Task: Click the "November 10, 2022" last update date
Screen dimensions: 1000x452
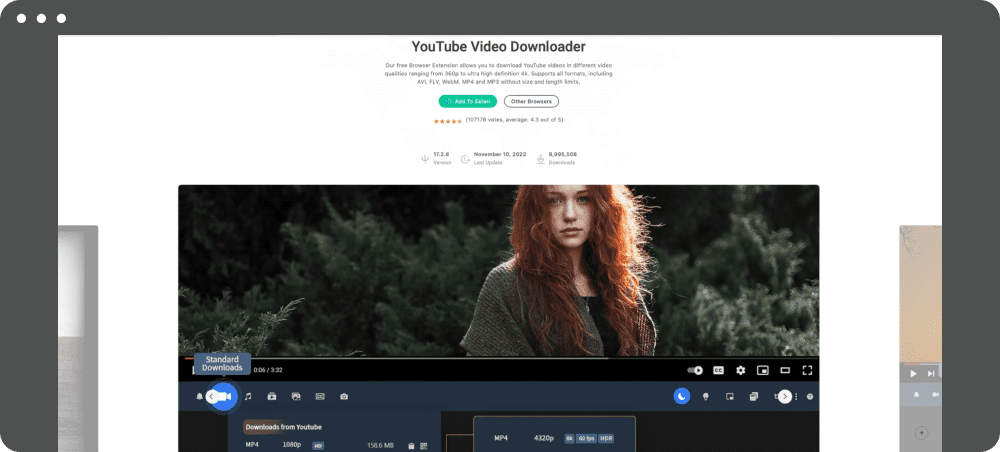Action: [501, 154]
